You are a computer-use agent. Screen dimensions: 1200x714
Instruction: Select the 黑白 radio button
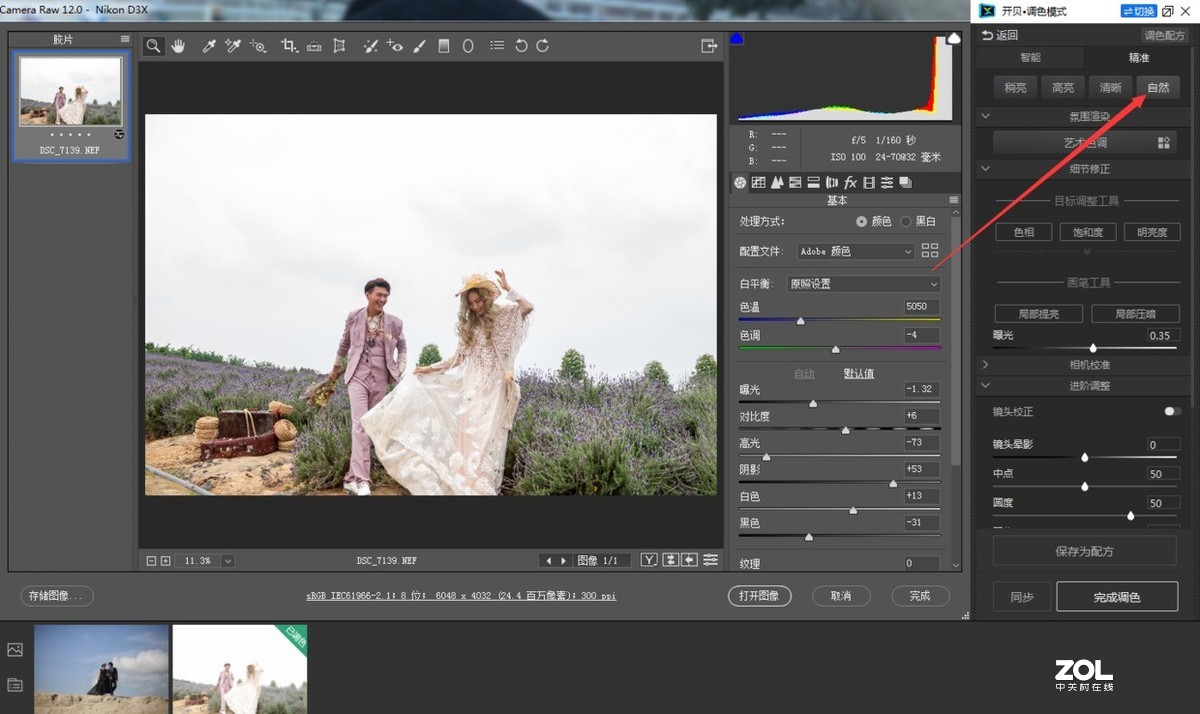click(907, 221)
